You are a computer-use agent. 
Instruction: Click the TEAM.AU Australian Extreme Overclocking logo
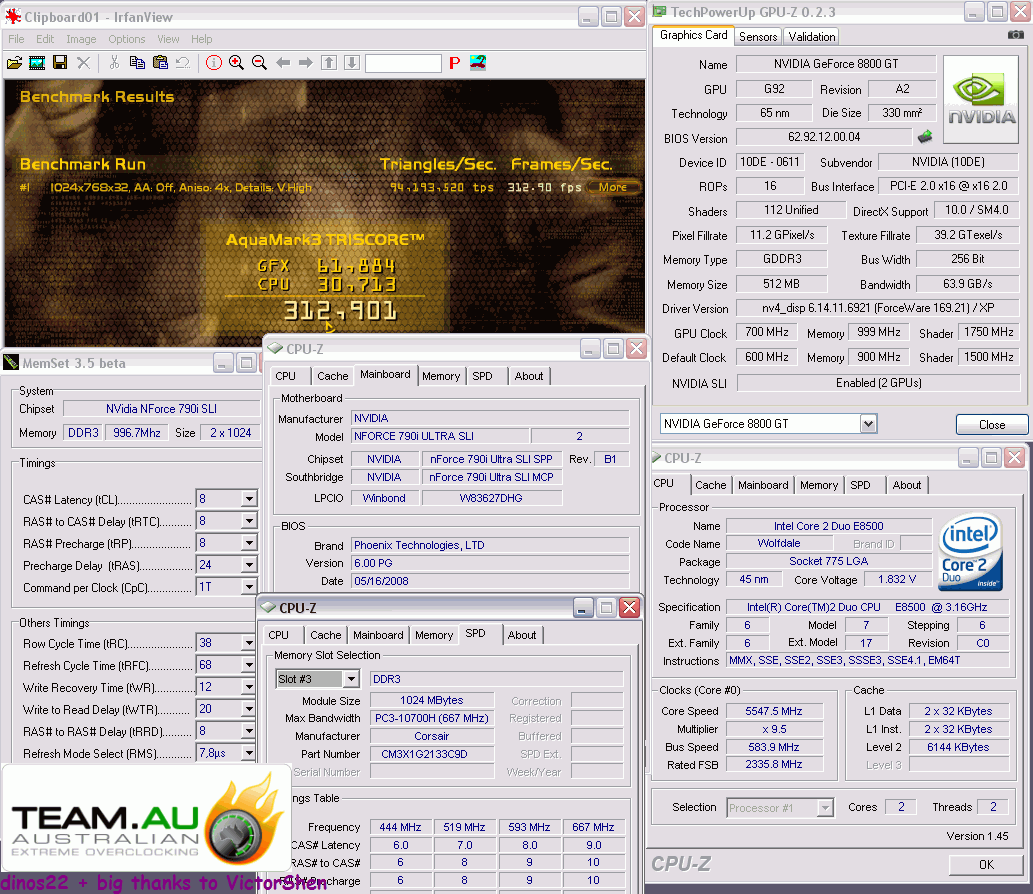point(146,819)
